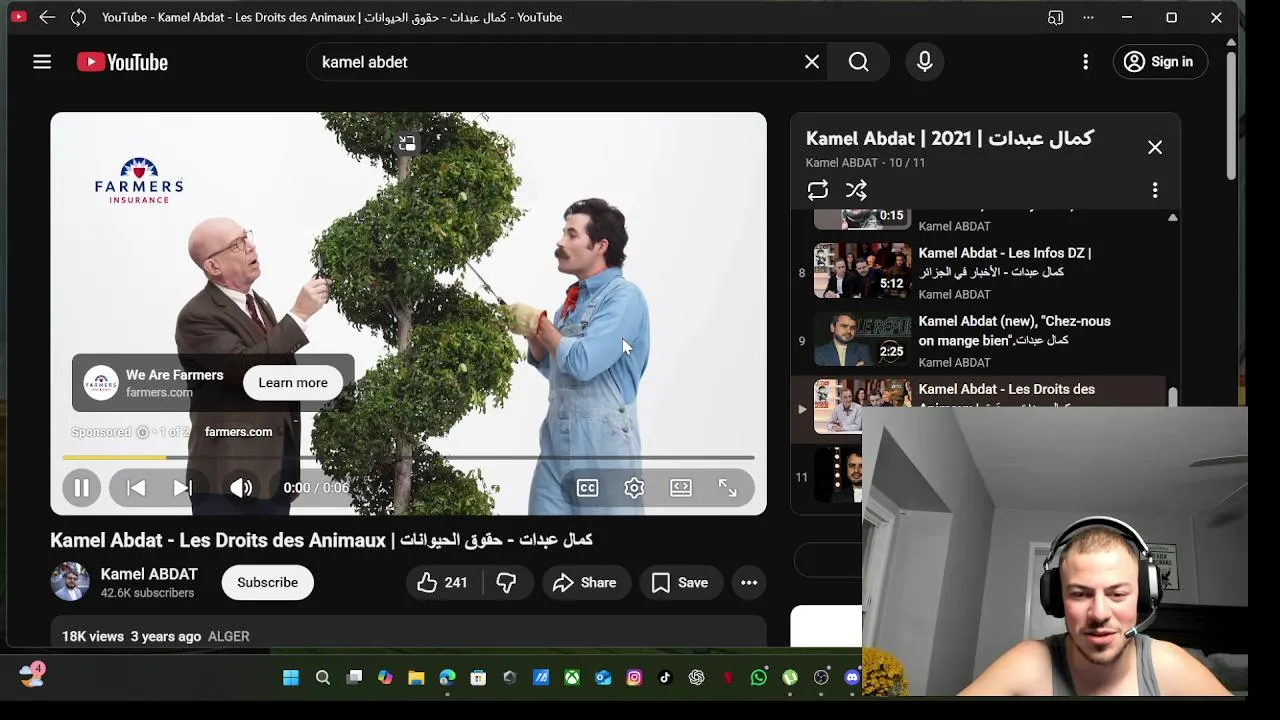Pause the video playback
The height and width of the screenshot is (720, 1280).
82,488
